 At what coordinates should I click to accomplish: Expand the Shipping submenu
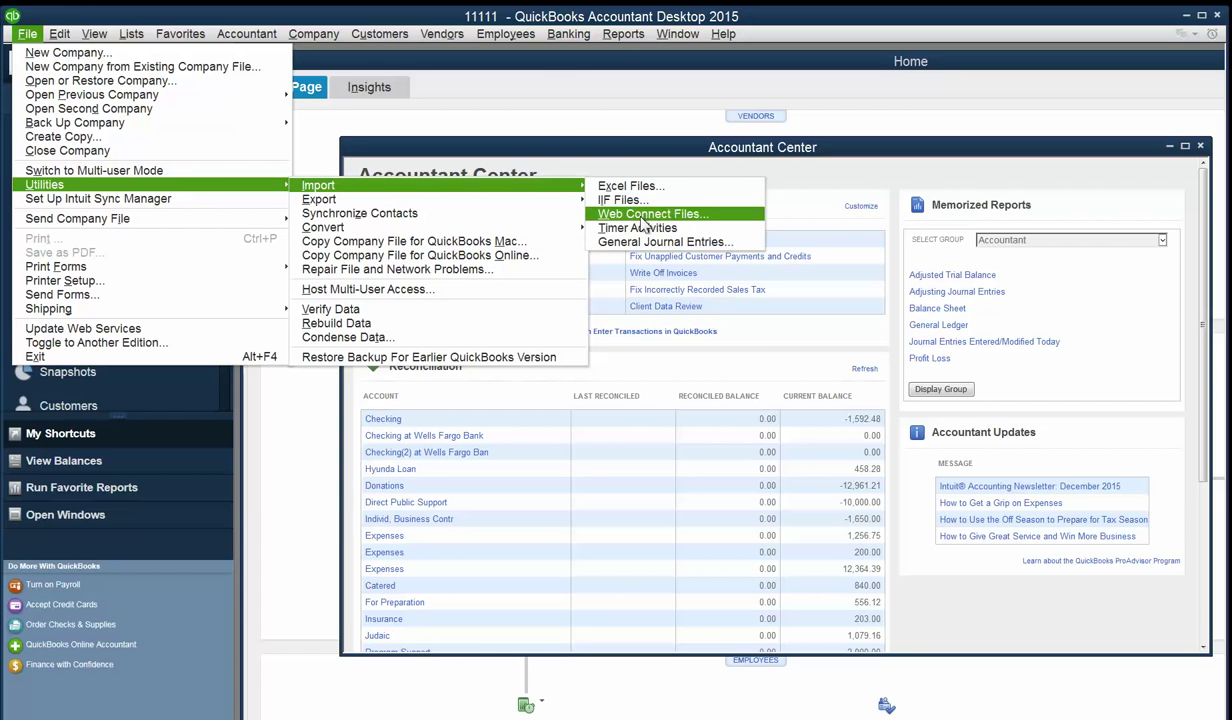(286, 309)
